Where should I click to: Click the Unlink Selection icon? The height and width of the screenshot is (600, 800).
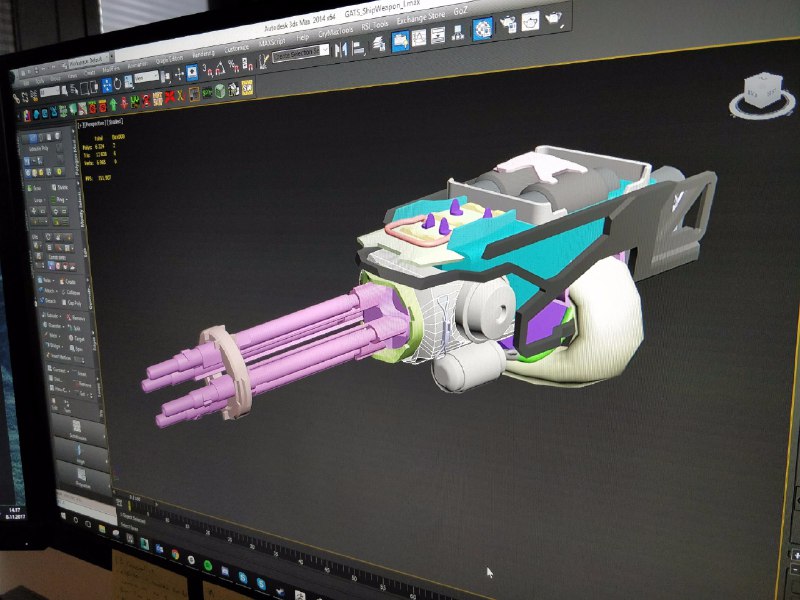click(26, 96)
